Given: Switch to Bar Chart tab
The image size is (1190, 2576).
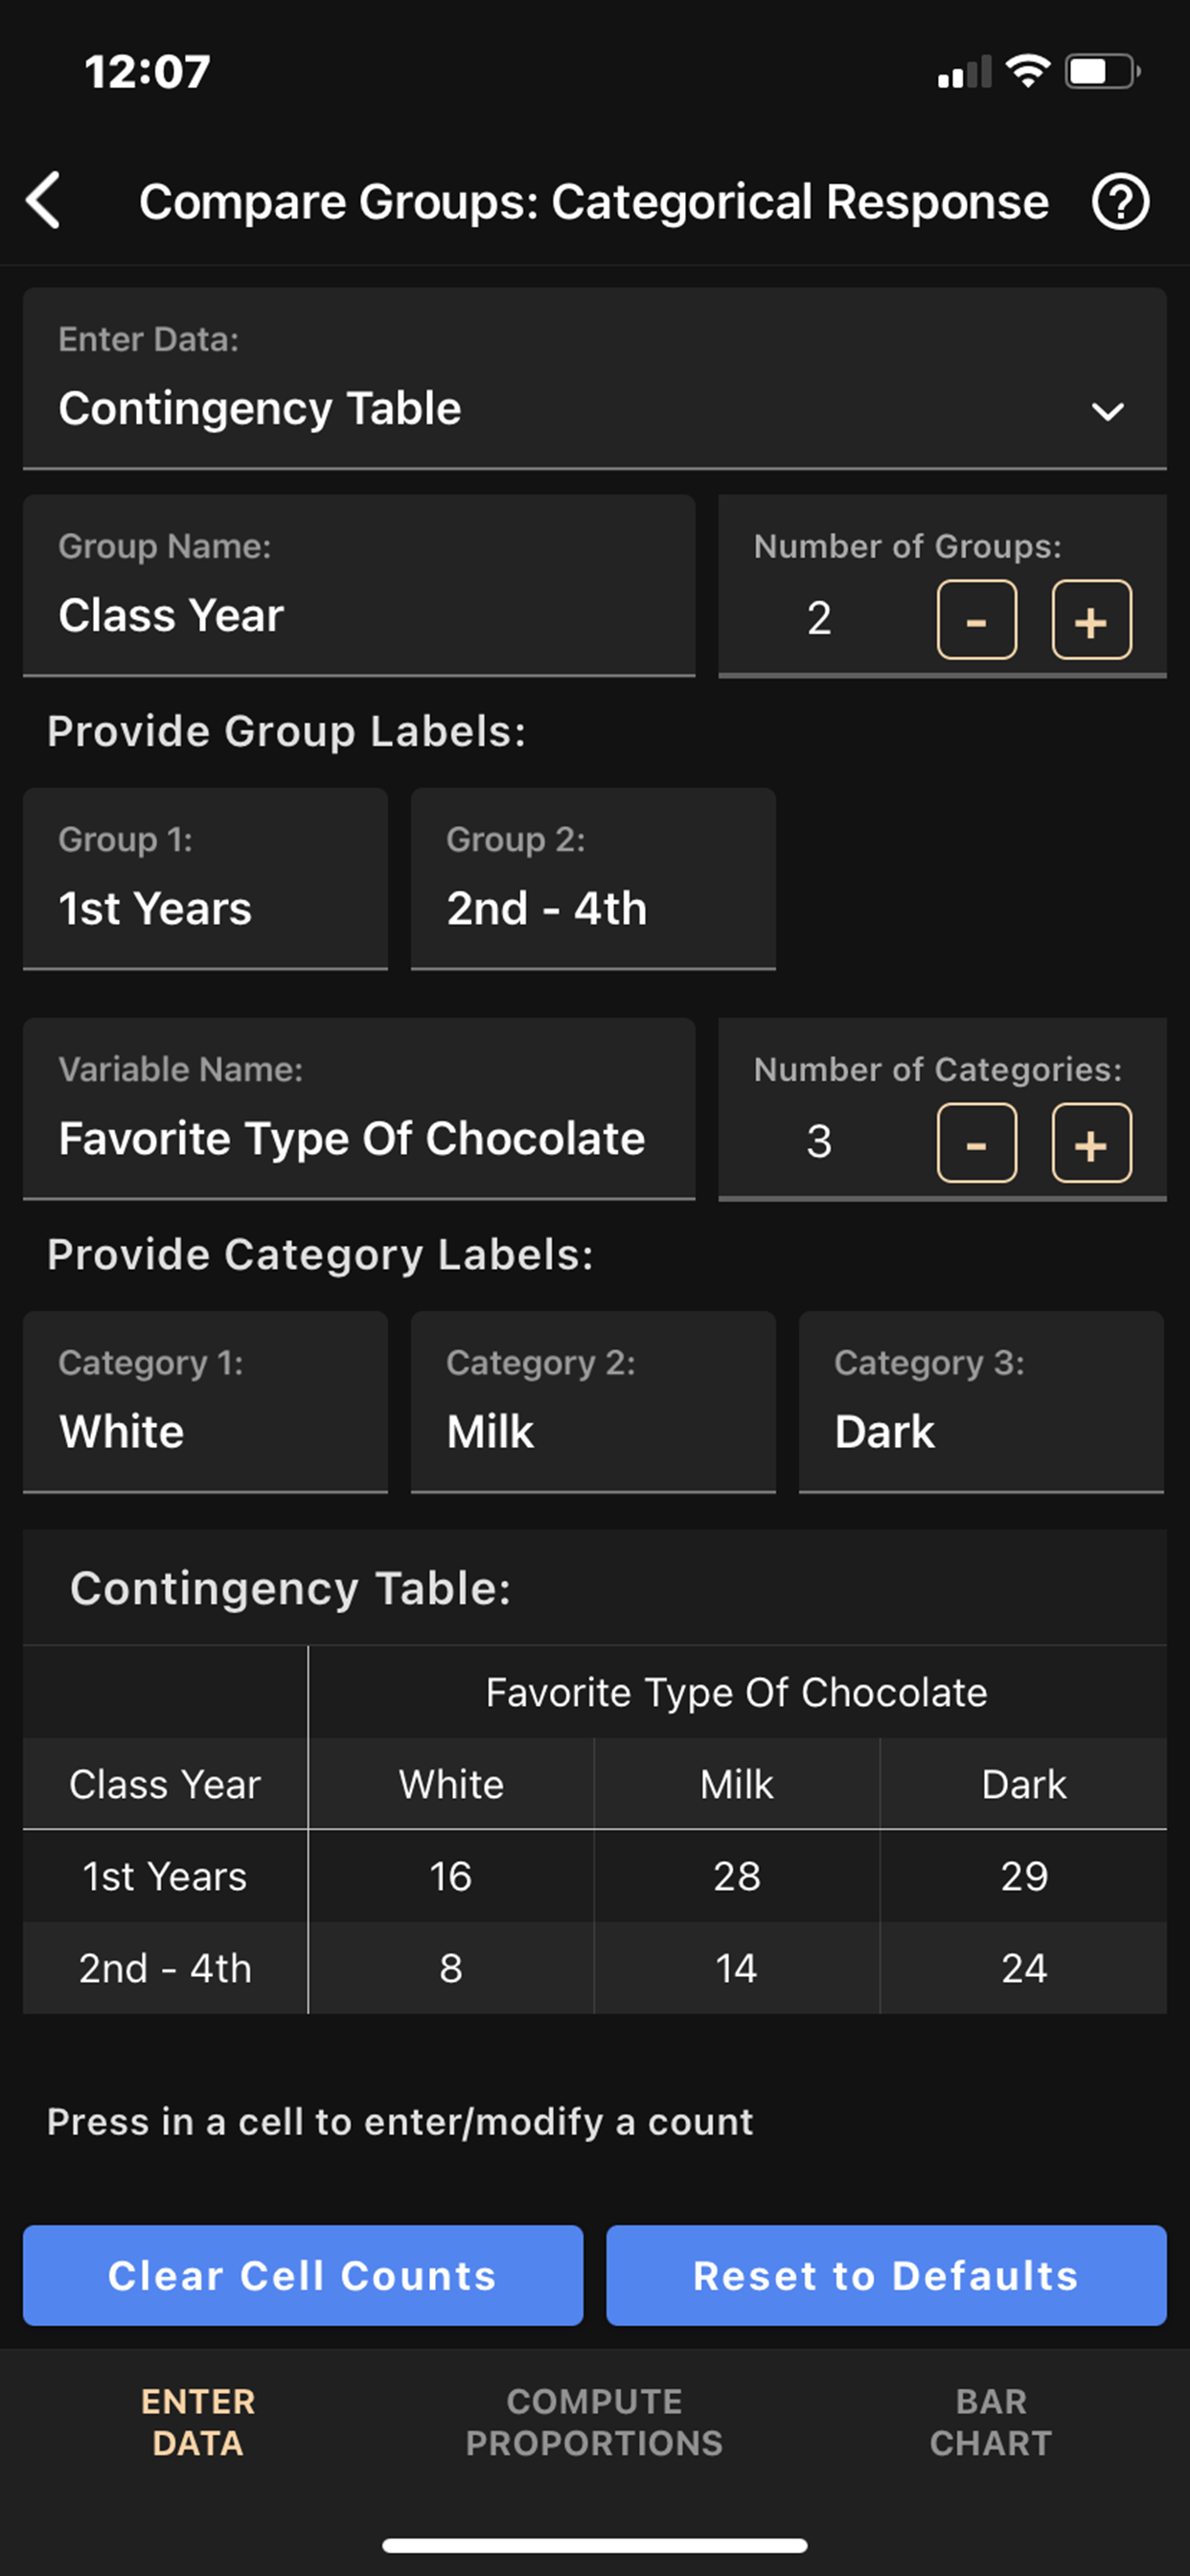Looking at the screenshot, I should tap(990, 2421).
